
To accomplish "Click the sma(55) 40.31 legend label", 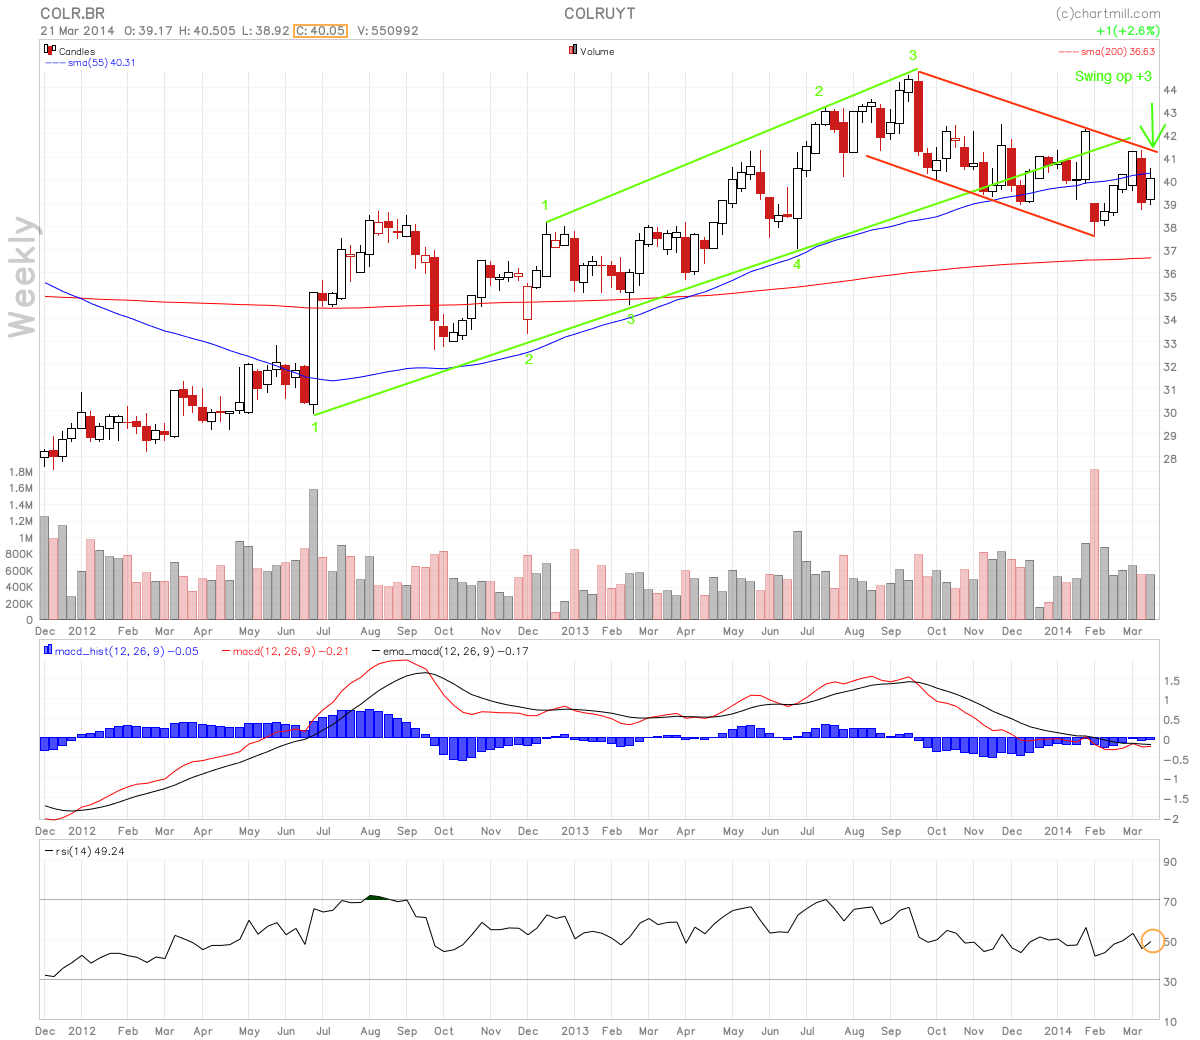I will [102, 63].
